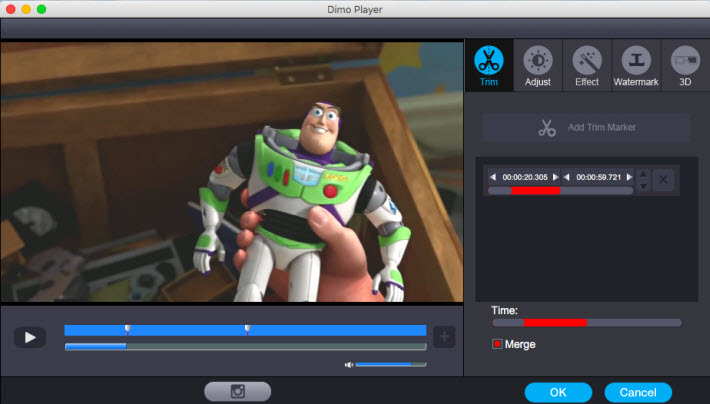
Task: Increase trim end time with right arrow
Action: coord(630,177)
